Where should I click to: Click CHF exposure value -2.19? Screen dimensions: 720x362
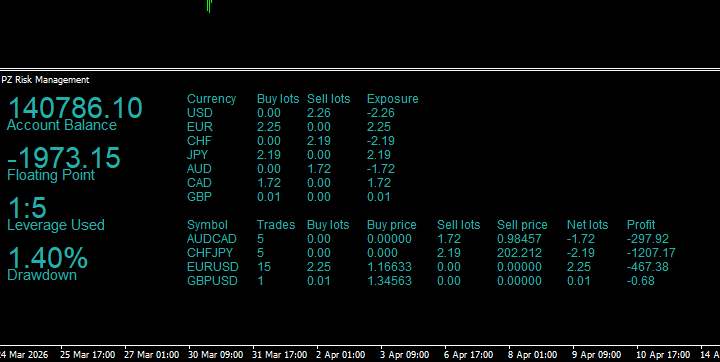381,141
